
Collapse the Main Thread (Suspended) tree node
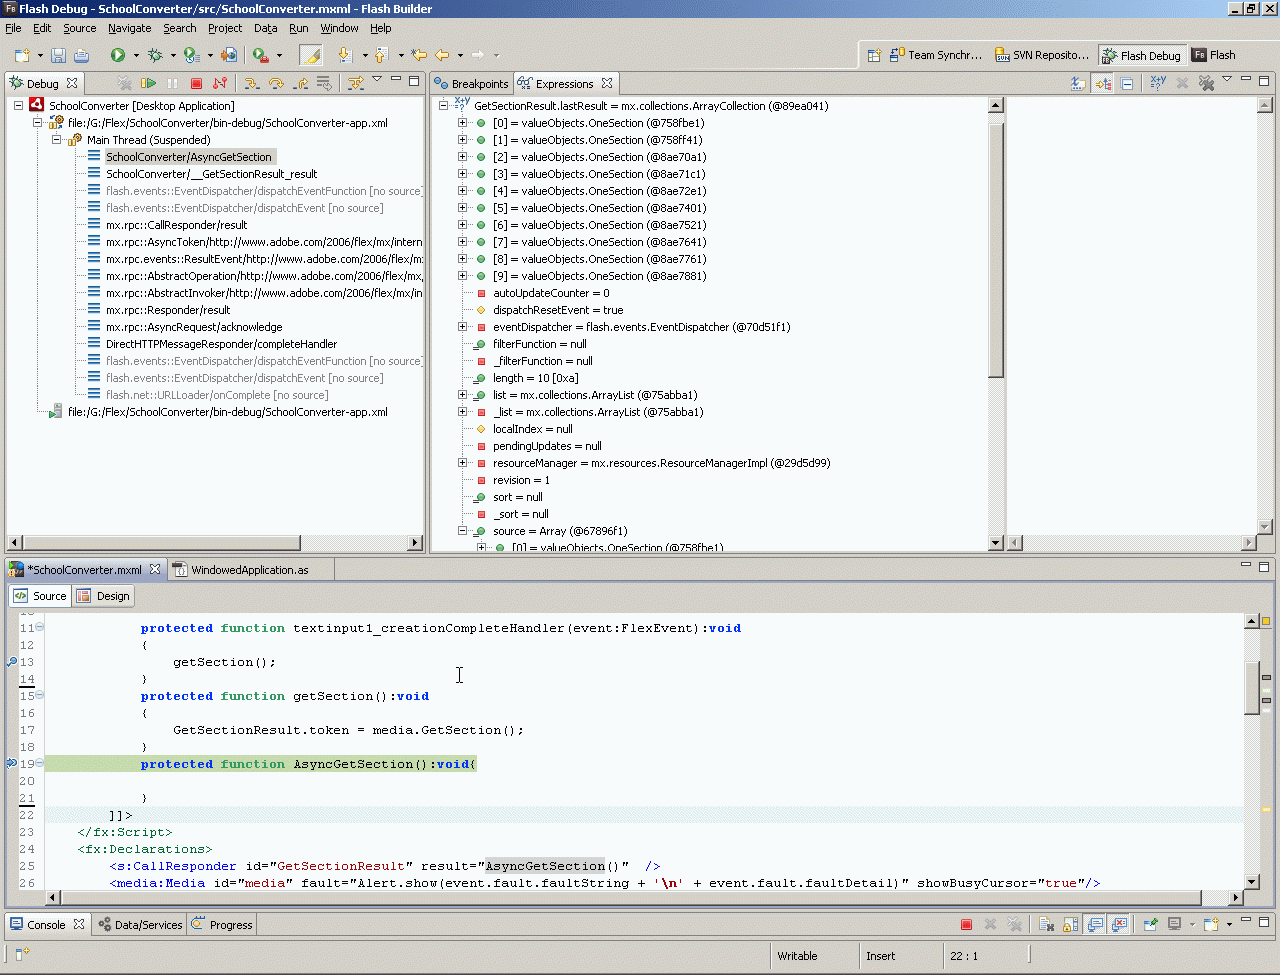tap(57, 140)
